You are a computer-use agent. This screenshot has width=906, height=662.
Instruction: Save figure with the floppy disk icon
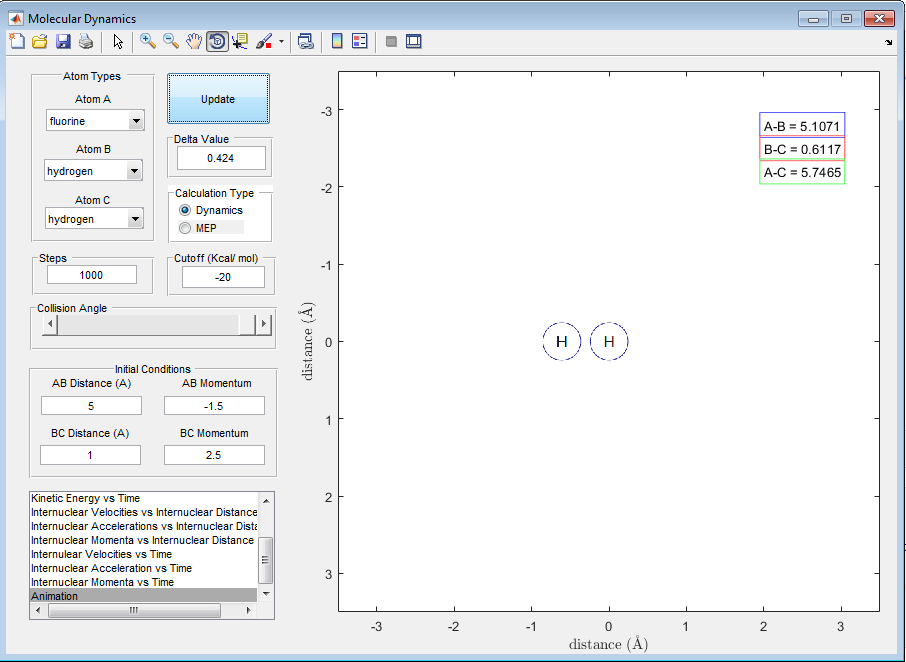pyautogui.click(x=62, y=41)
